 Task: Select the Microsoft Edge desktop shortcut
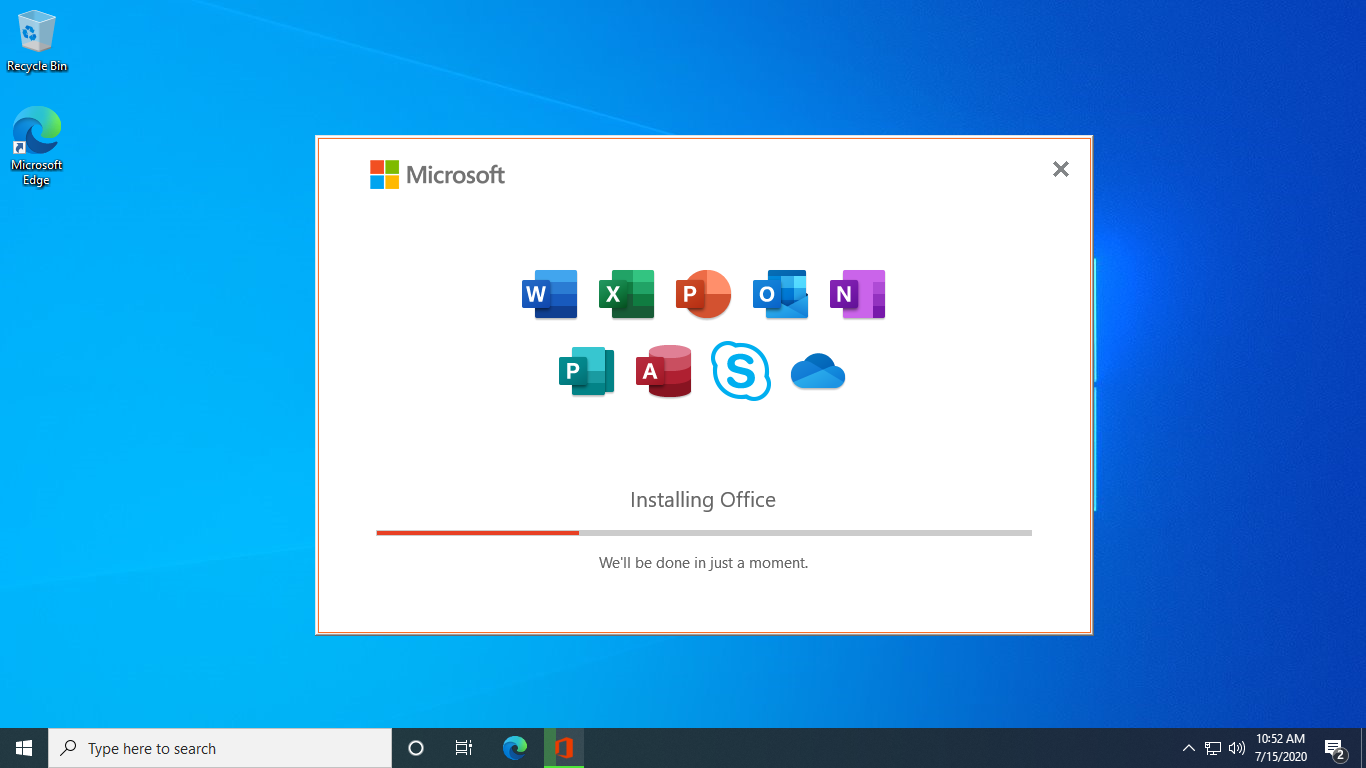point(37,146)
